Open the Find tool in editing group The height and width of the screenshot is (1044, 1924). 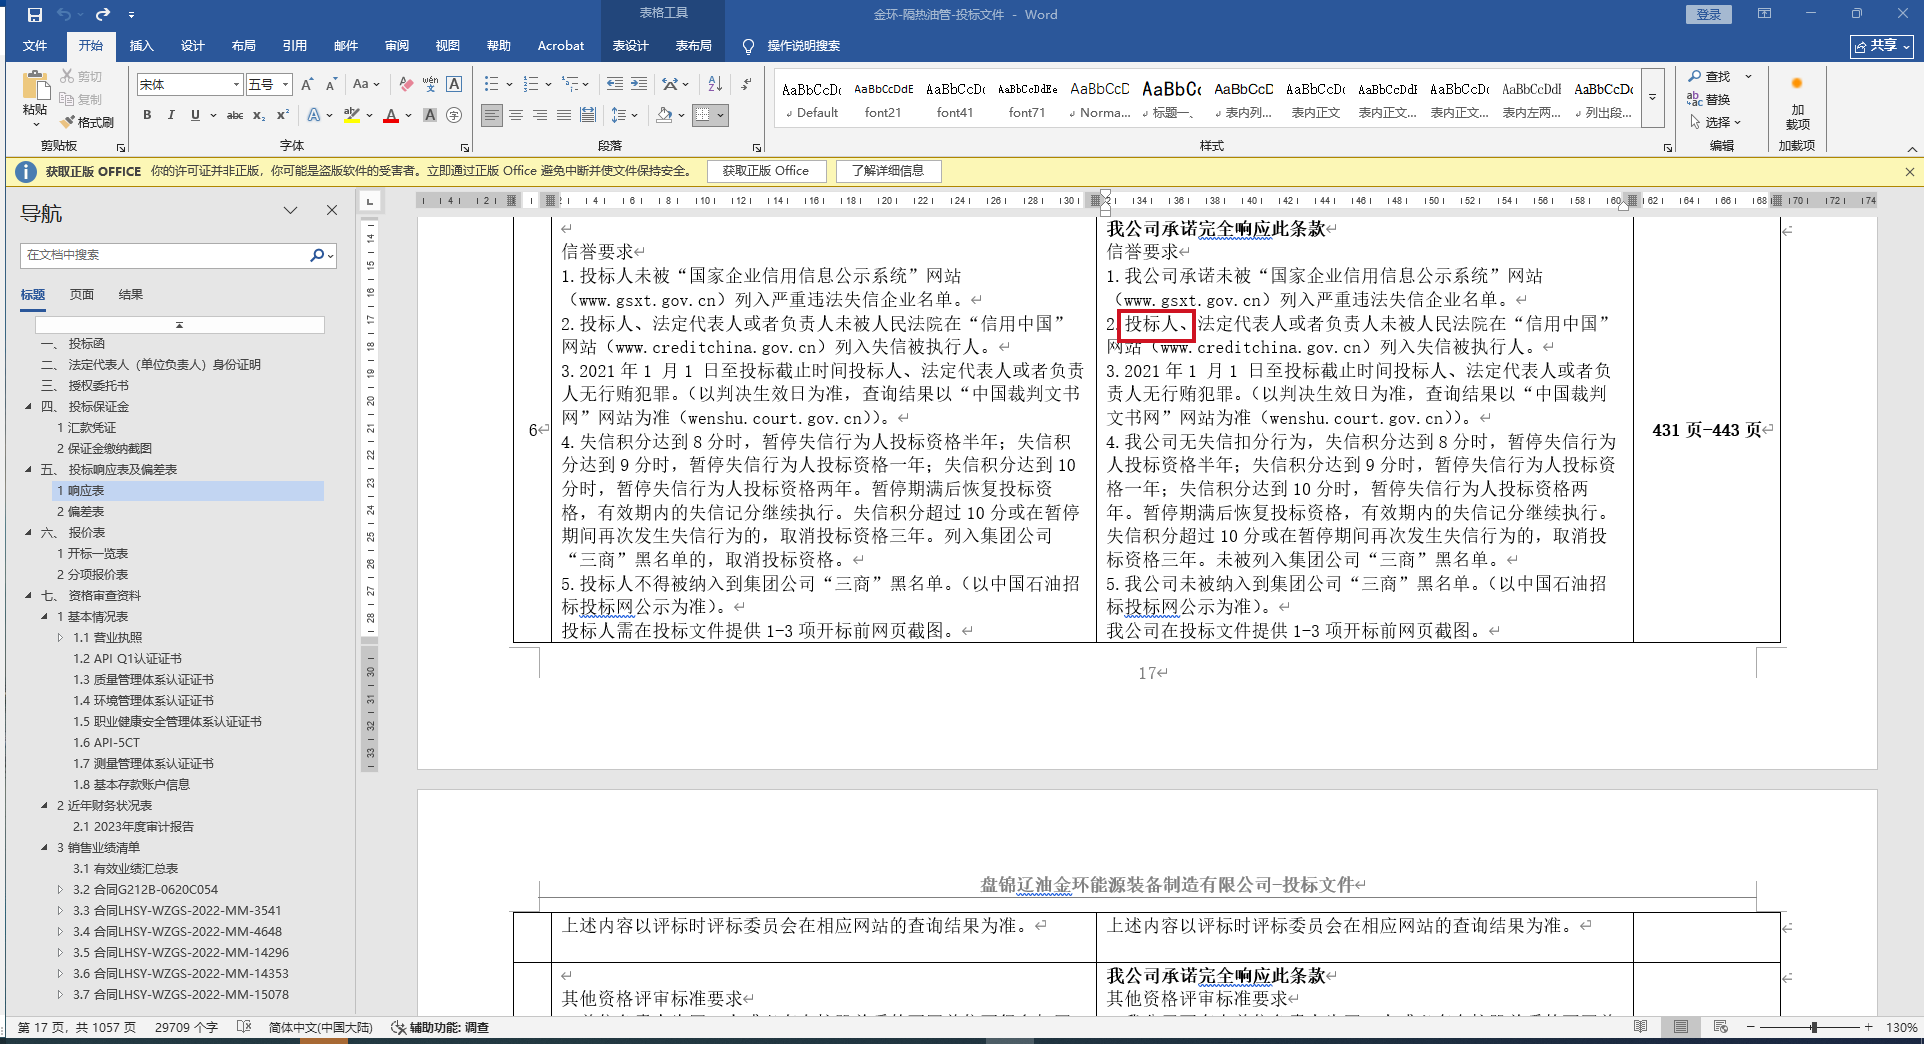click(1709, 76)
